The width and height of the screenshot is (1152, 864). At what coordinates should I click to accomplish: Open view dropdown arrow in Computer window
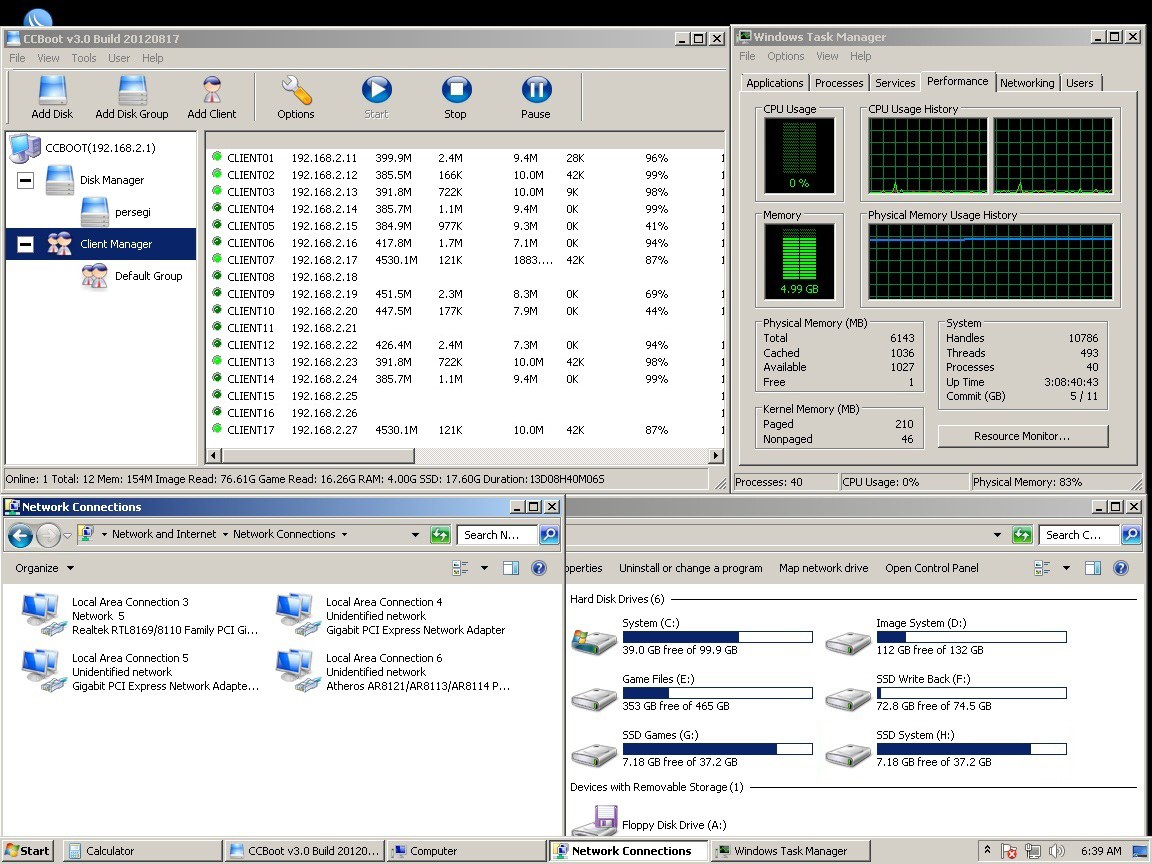(1066, 568)
